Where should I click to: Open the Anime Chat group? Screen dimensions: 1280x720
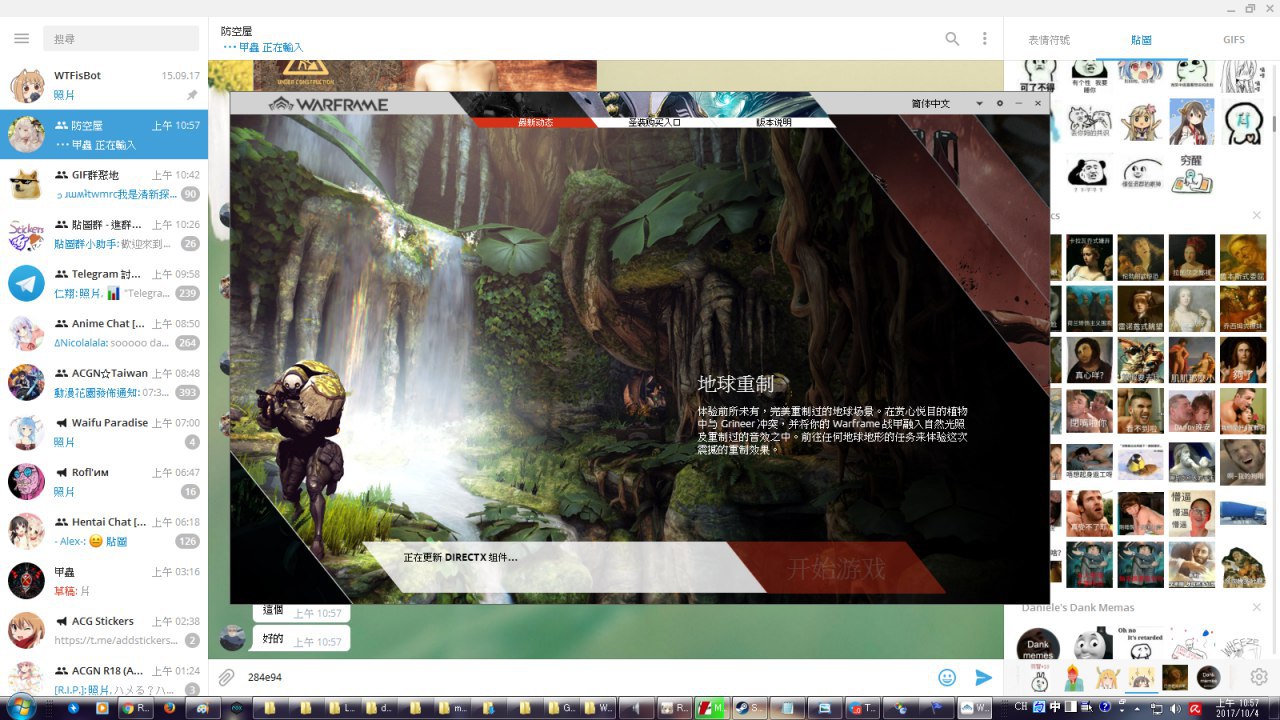click(x=104, y=333)
